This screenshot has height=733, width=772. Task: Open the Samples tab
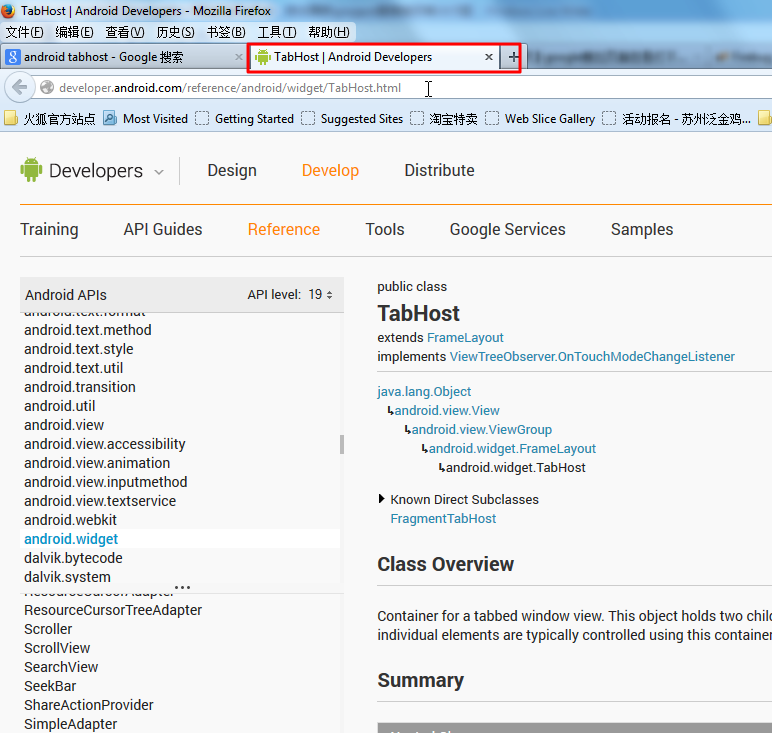[x=642, y=229]
